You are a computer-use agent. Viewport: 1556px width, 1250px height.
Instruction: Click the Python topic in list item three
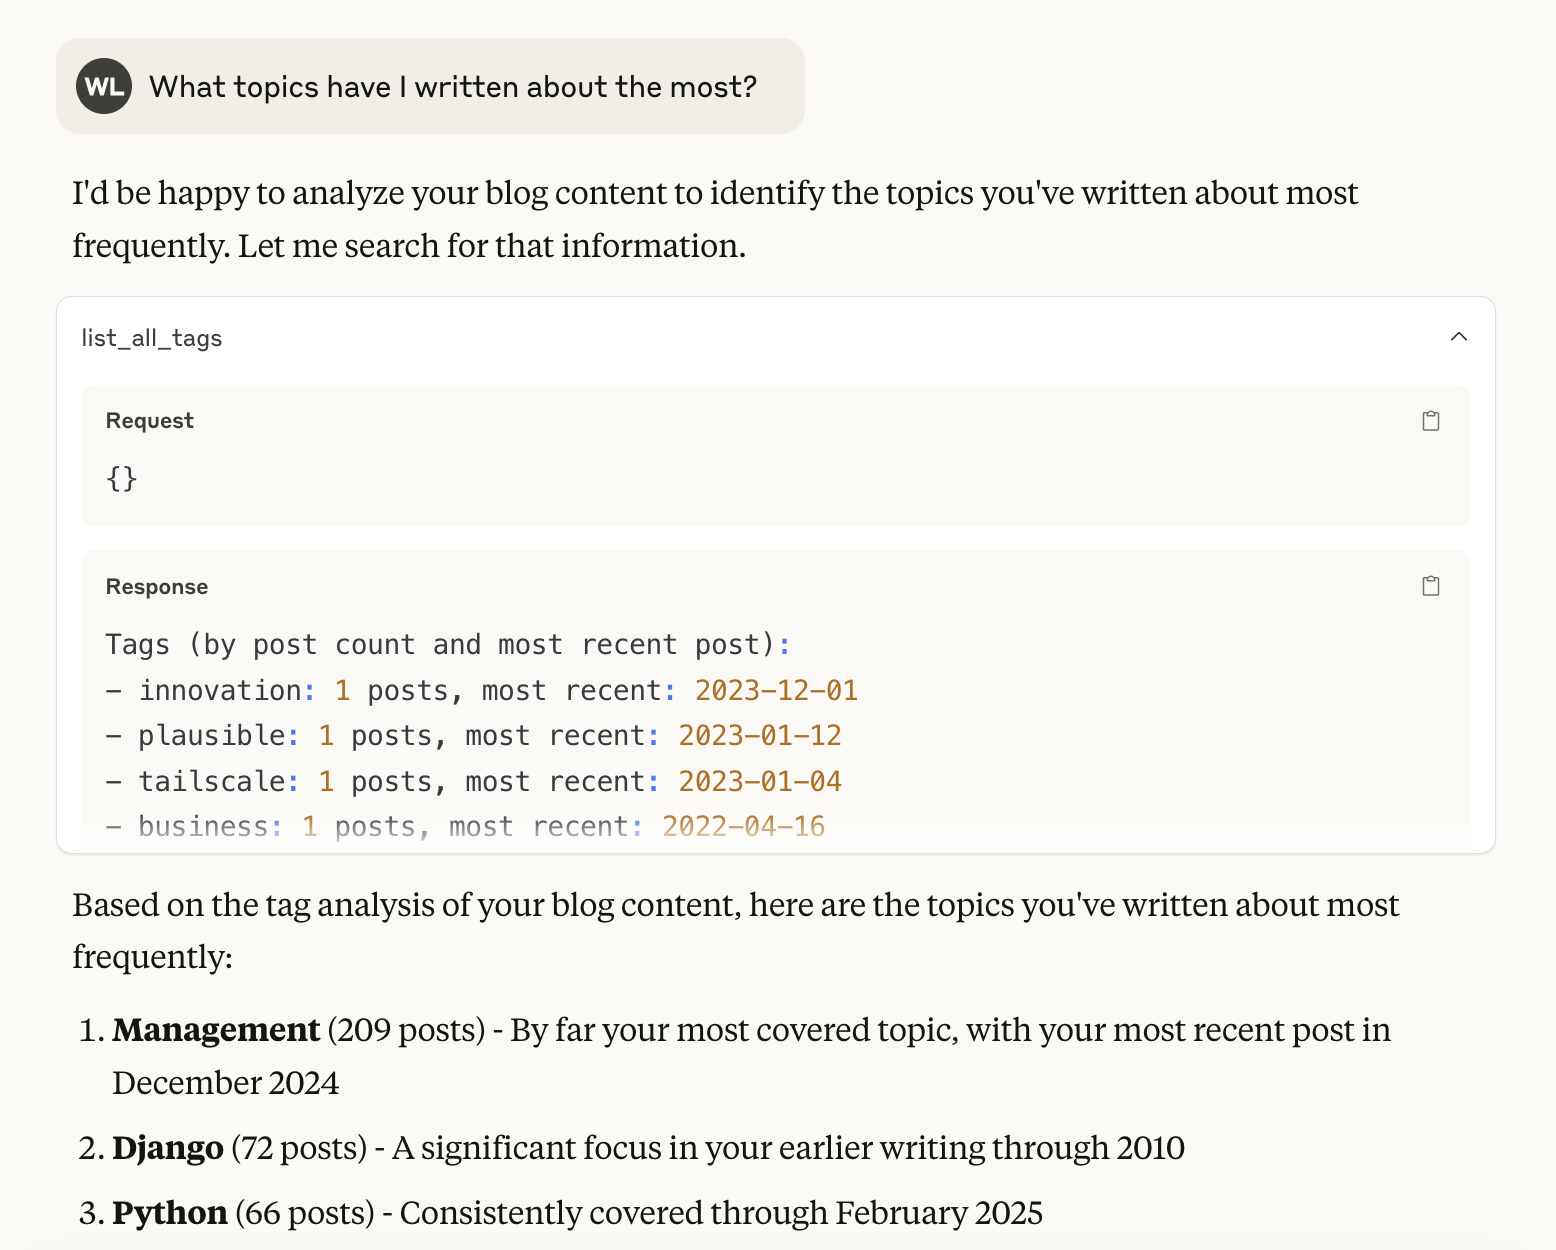(x=170, y=1212)
